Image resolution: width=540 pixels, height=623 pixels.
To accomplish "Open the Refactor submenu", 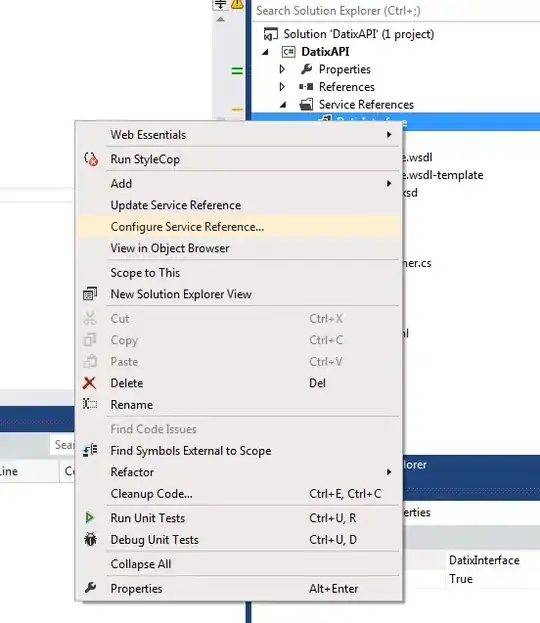I will (238, 472).
